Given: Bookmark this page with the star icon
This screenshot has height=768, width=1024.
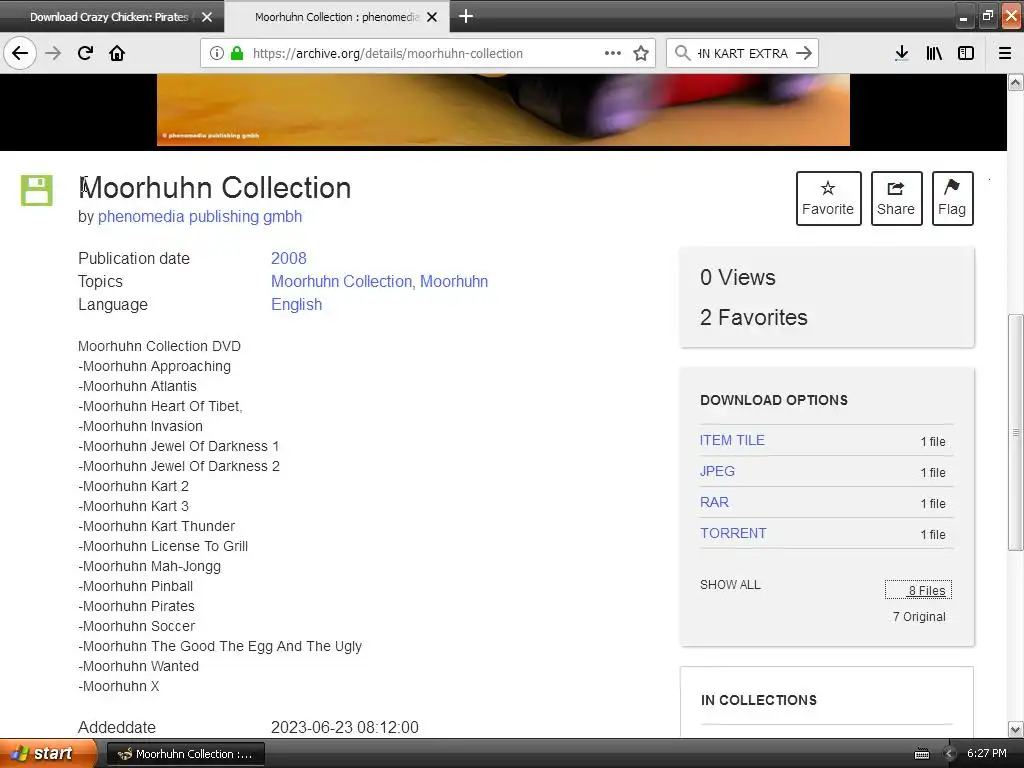Looking at the screenshot, I should point(641,53).
